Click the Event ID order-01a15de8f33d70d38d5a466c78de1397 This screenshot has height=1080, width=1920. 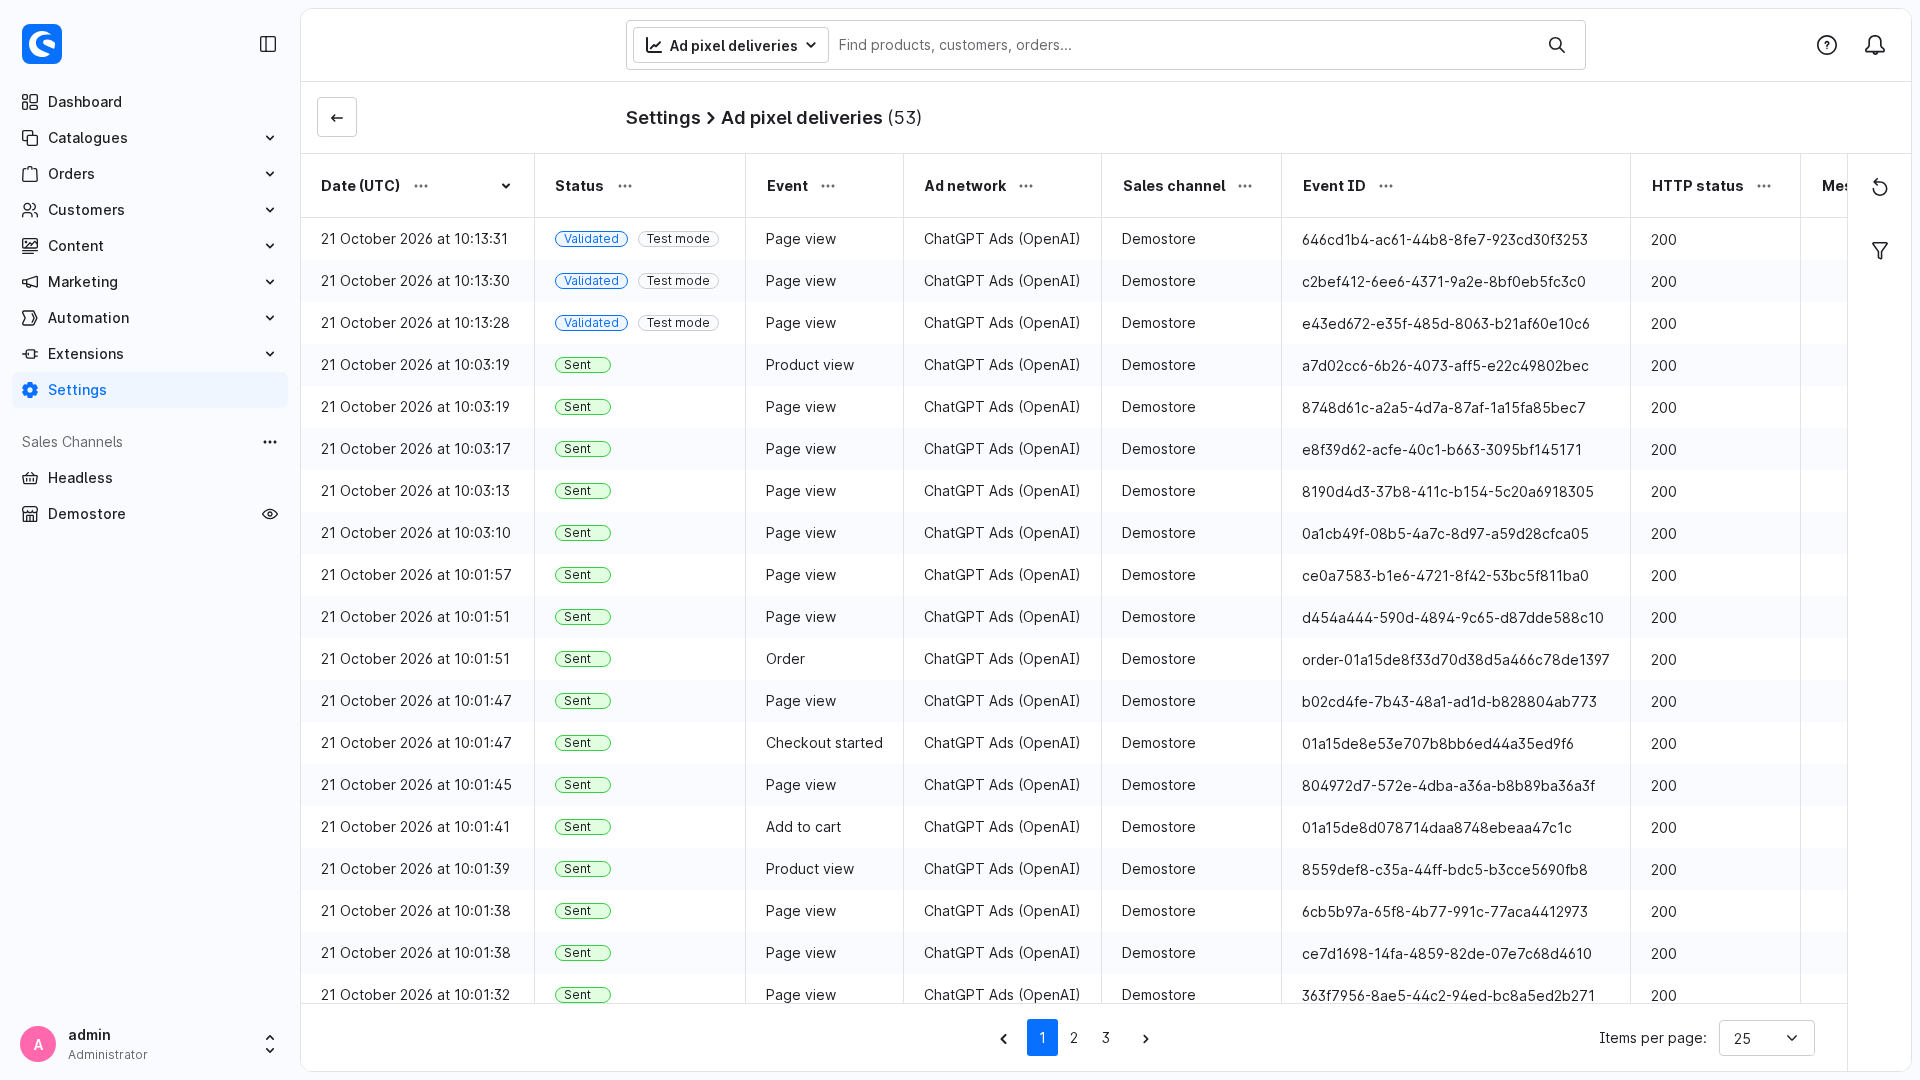[1455, 660]
